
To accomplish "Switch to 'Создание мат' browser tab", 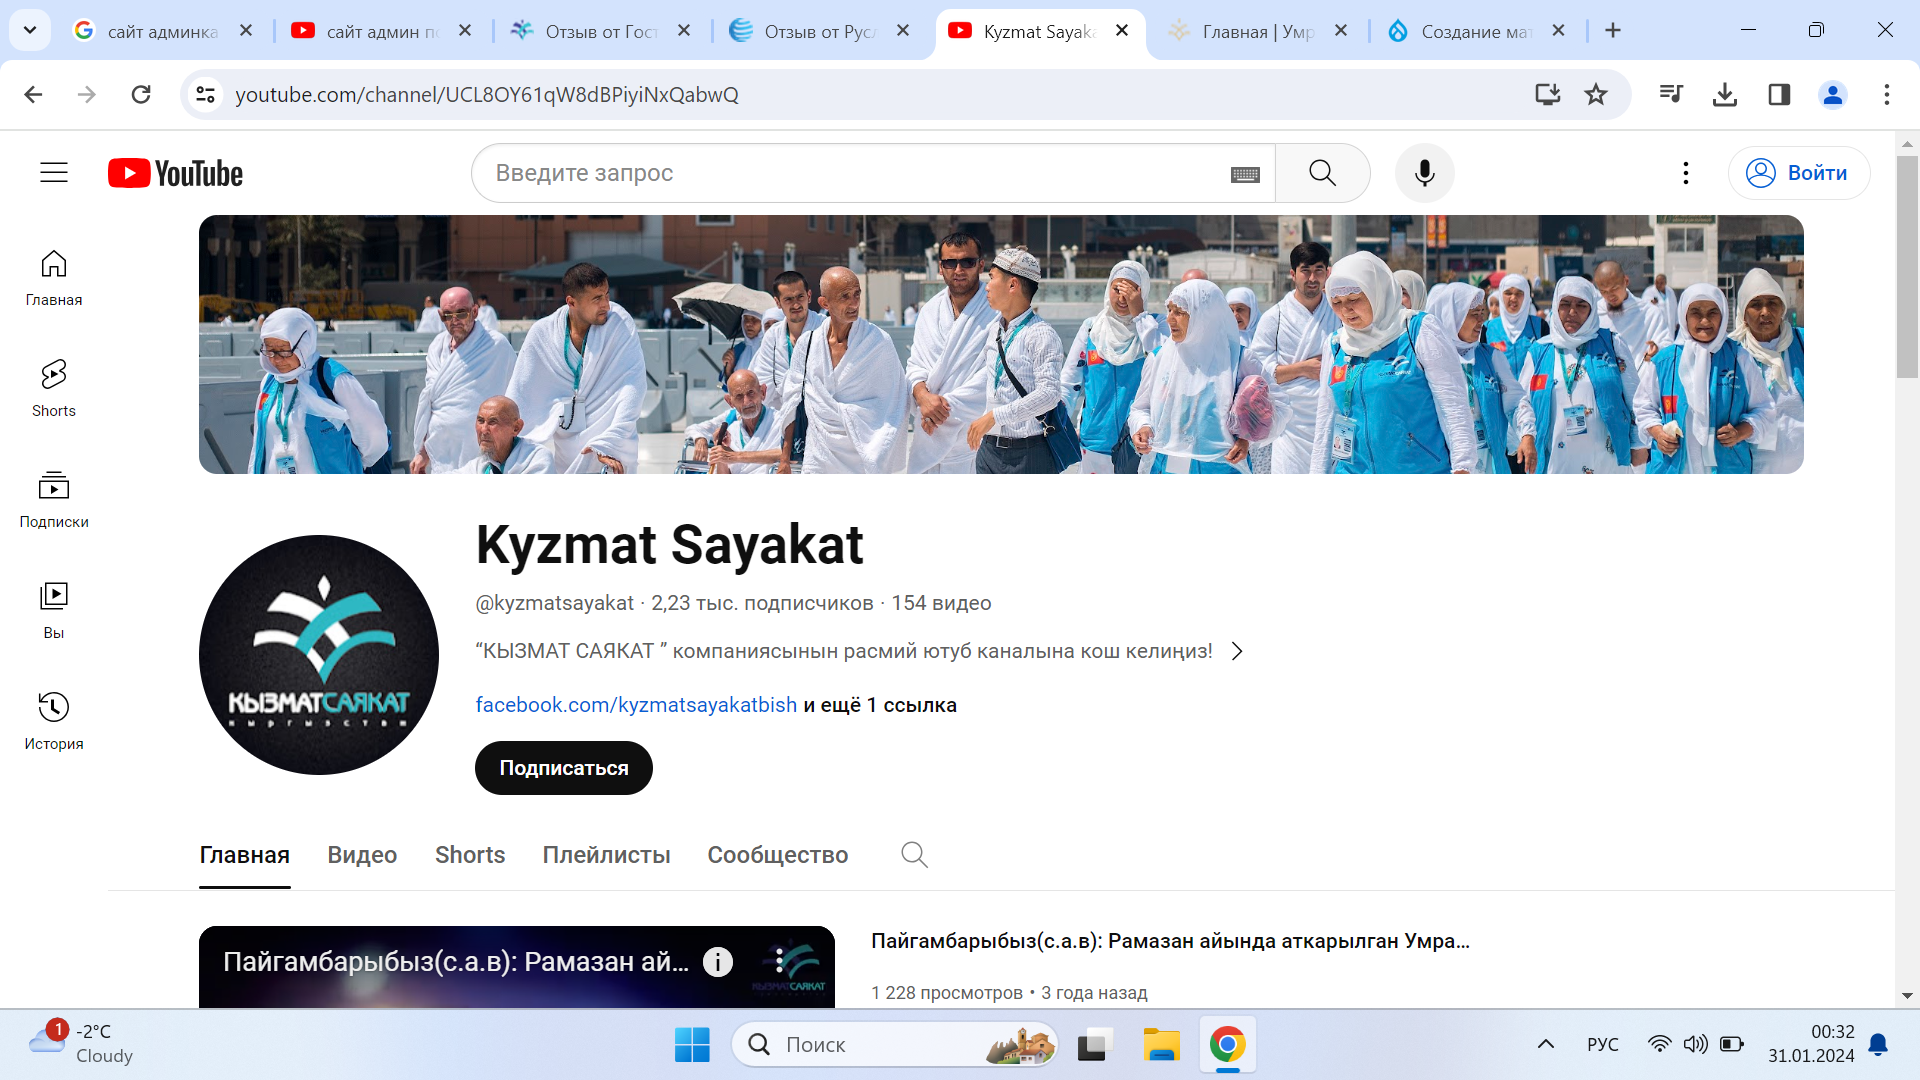I will click(x=1476, y=31).
